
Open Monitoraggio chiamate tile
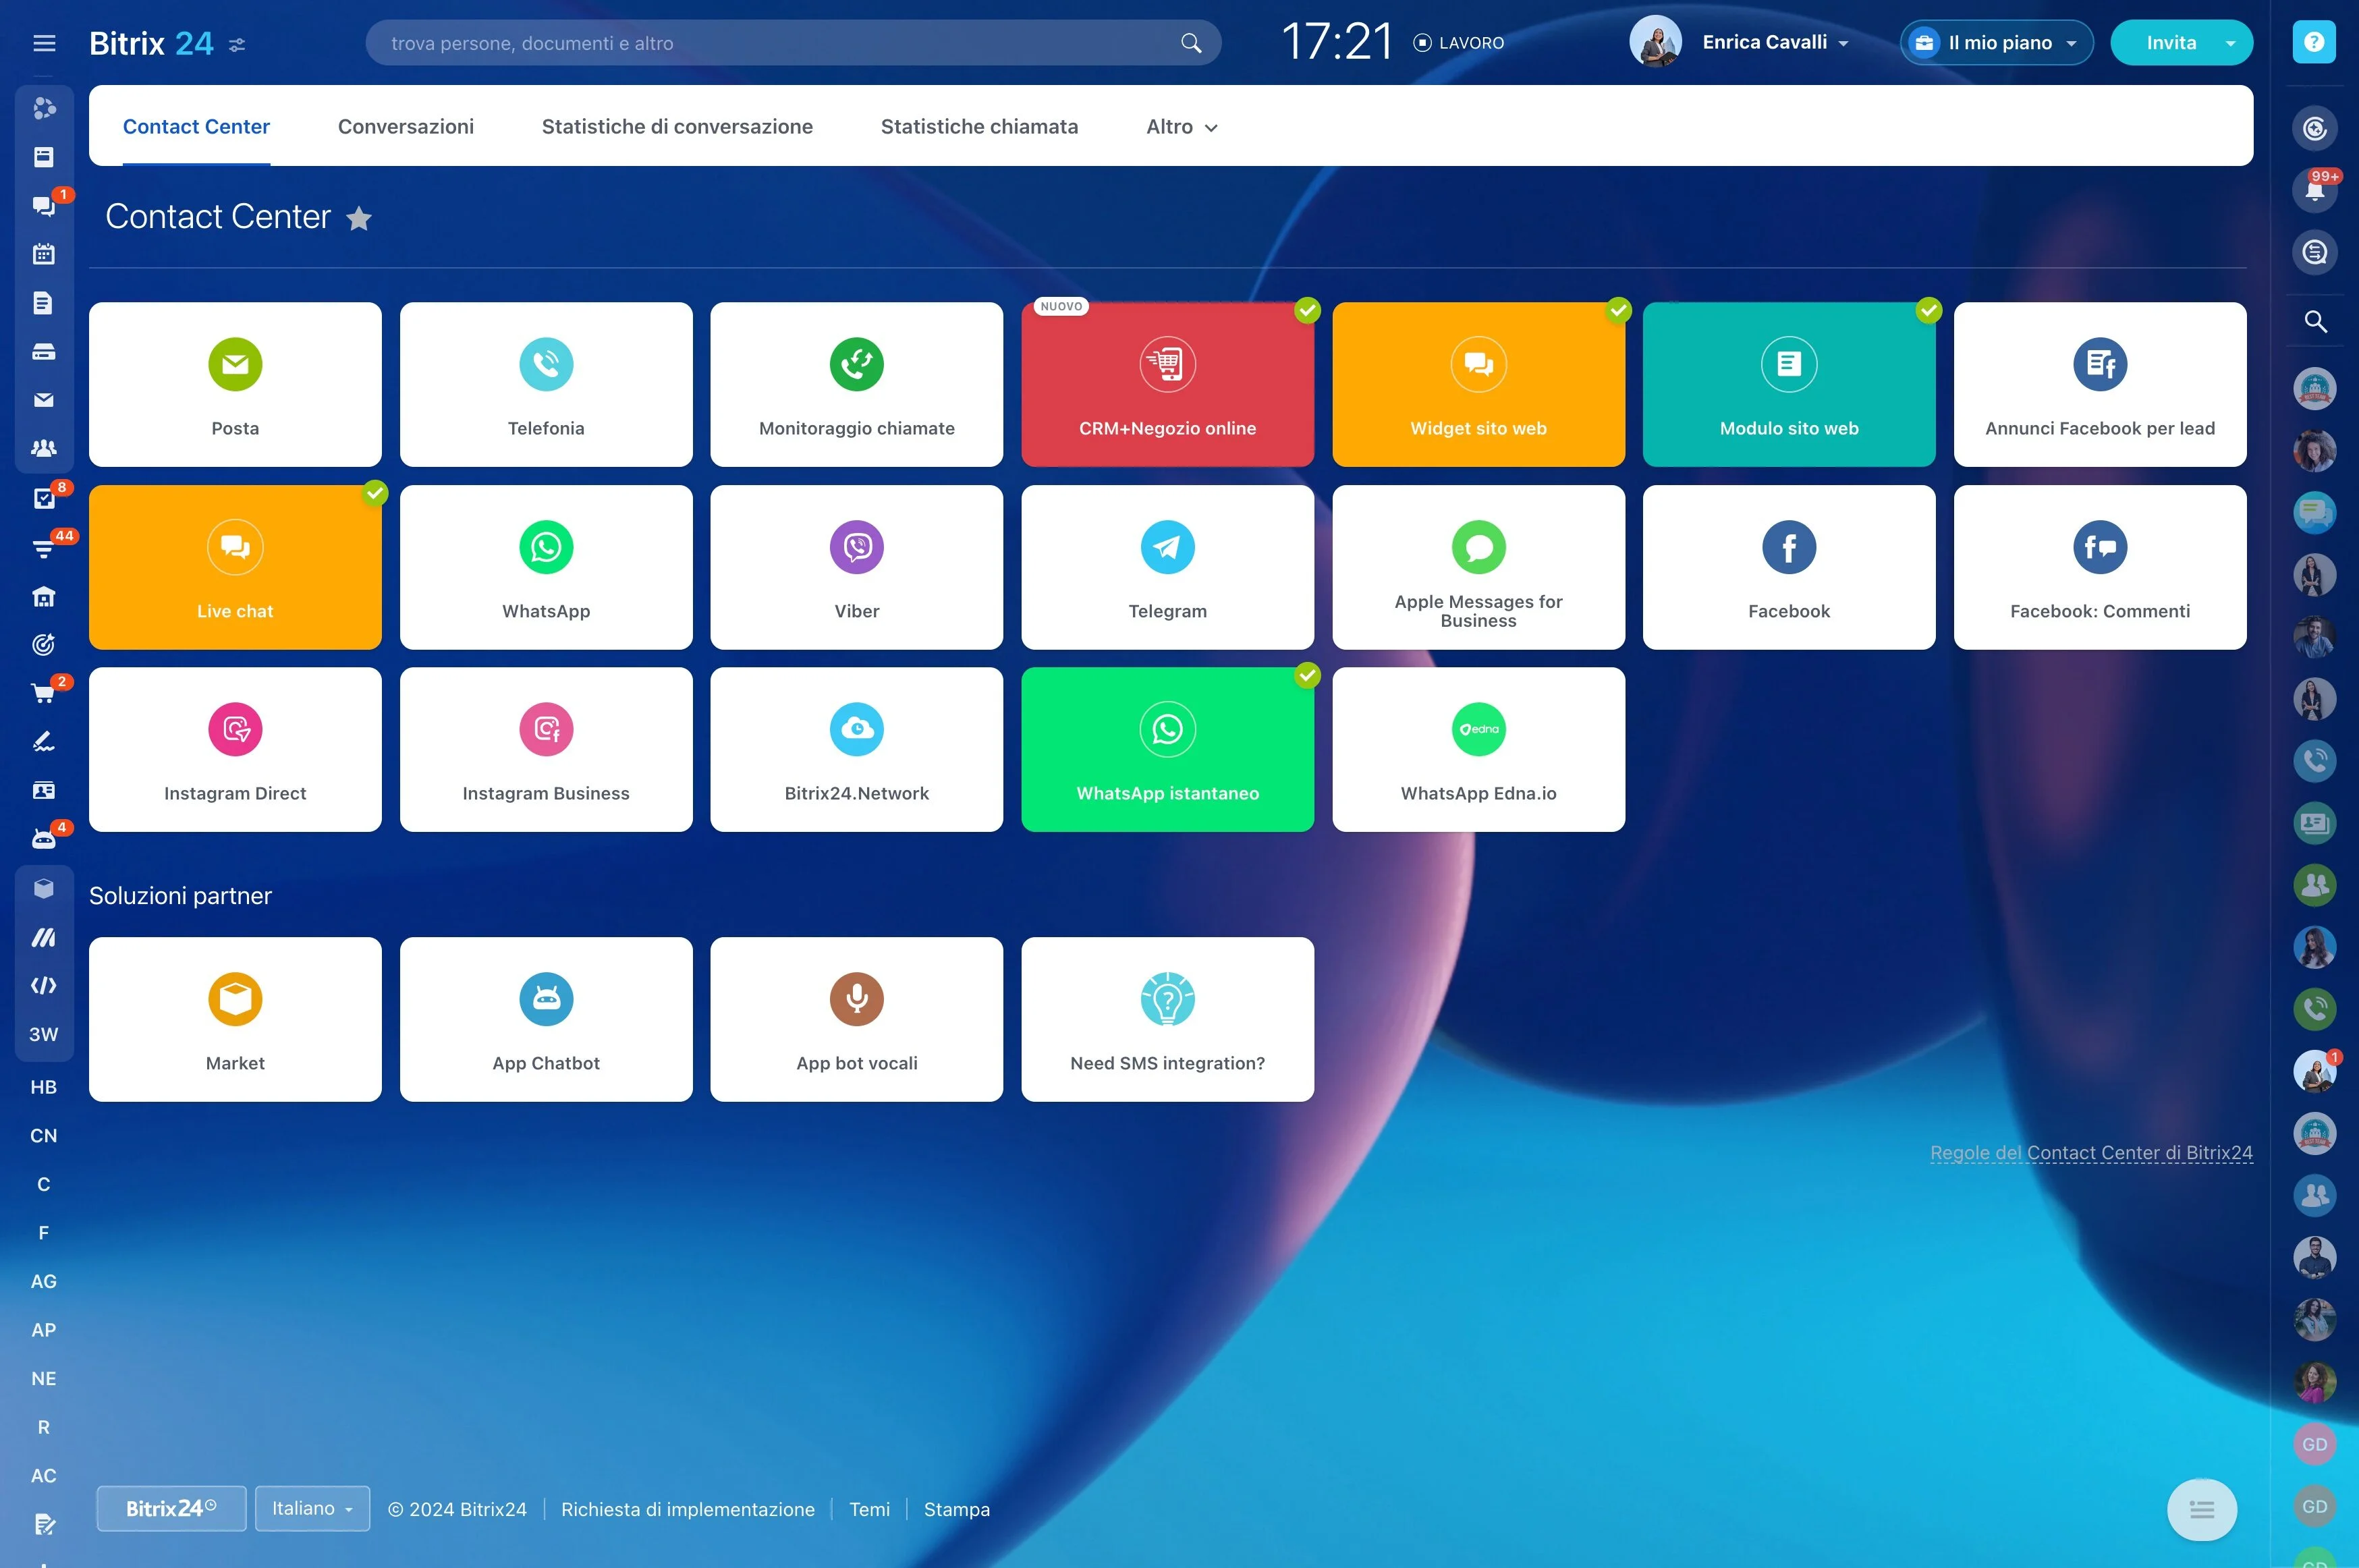coord(857,384)
